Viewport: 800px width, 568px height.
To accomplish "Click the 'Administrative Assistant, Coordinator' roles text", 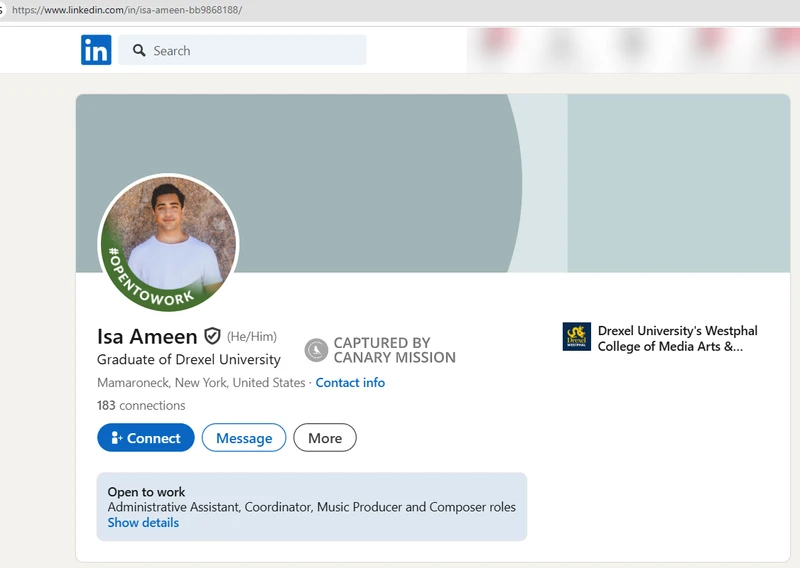I will pyautogui.click(x=312, y=507).
